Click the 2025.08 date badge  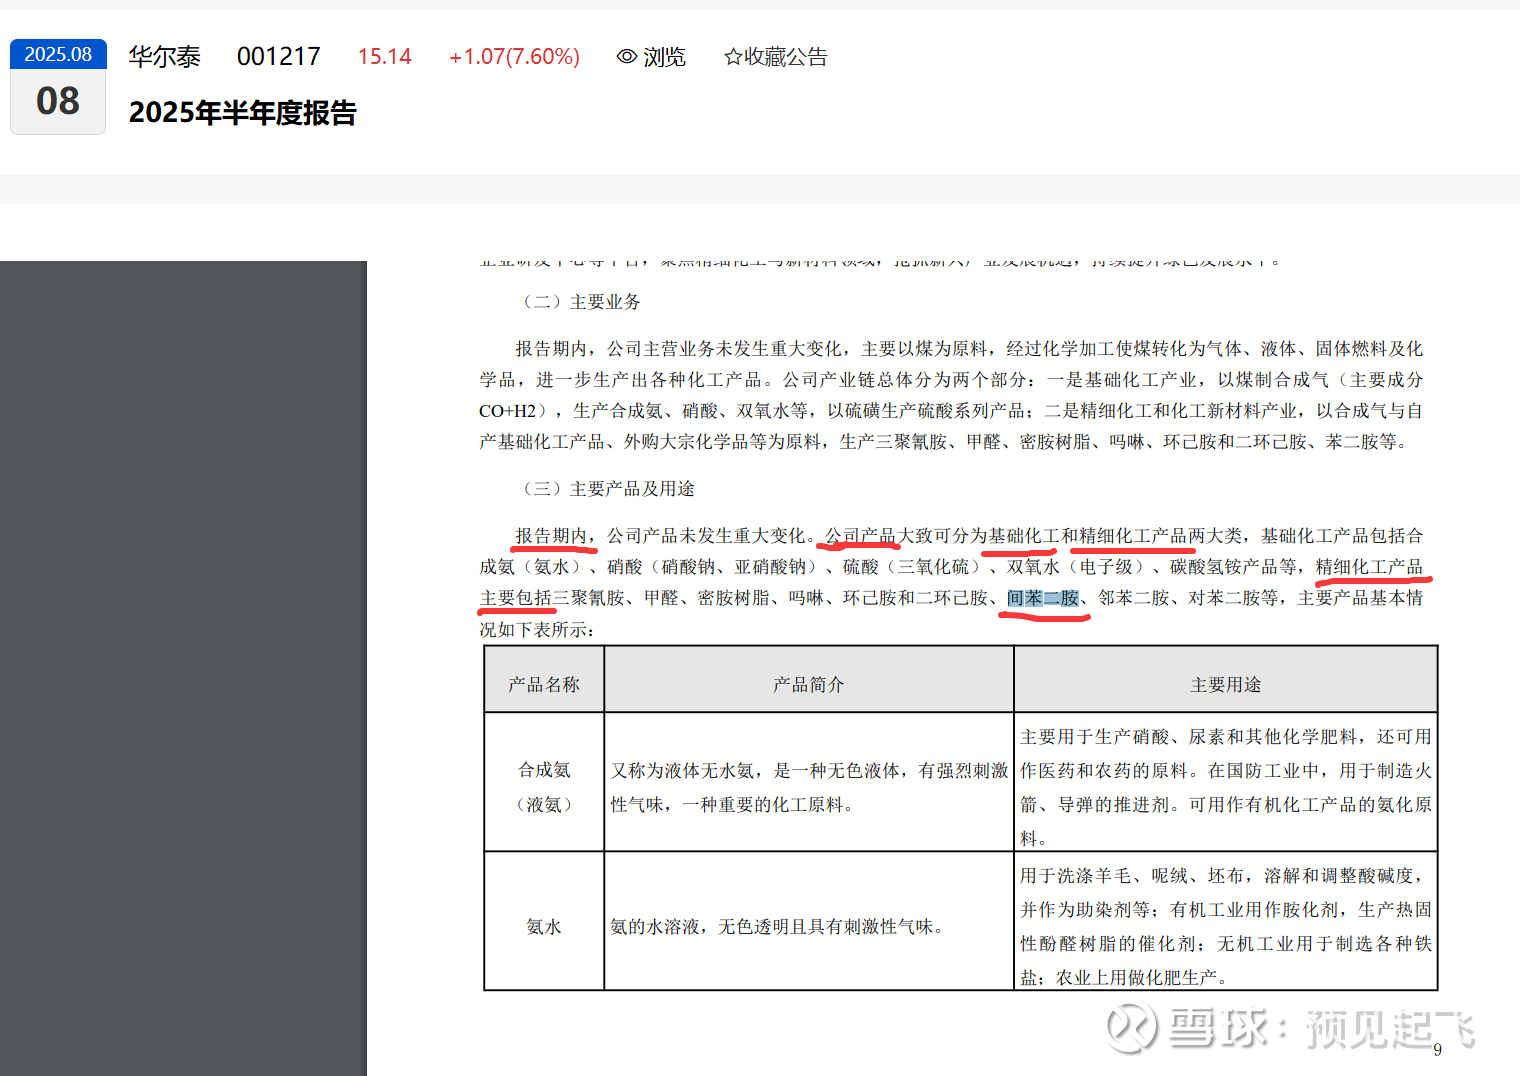click(x=58, y=54)
